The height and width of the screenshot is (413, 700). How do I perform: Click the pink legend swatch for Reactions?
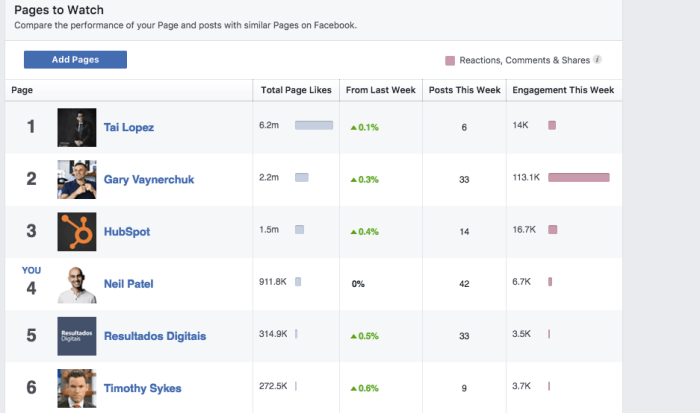pos(450,61)
